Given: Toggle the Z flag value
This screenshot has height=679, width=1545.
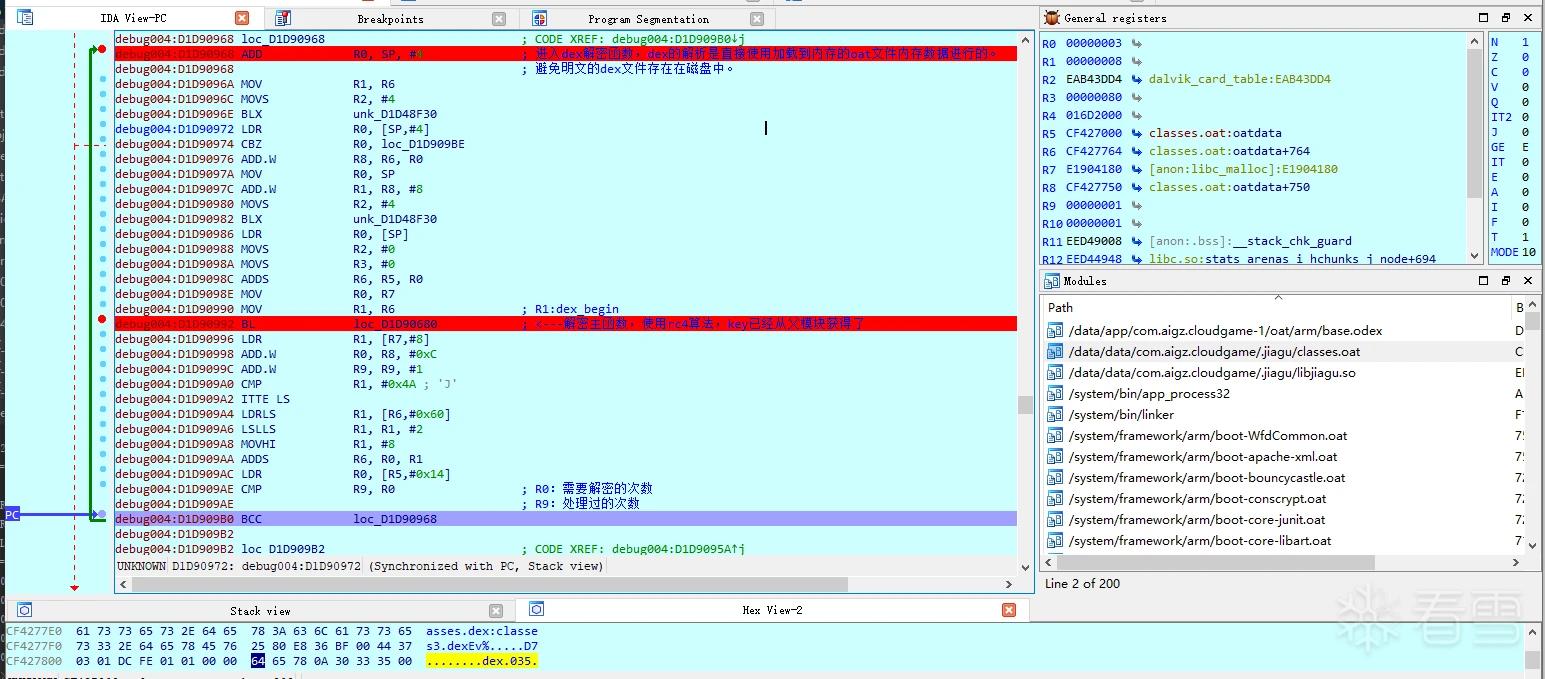Looking at the screenshot, I should click(1525, 57).
